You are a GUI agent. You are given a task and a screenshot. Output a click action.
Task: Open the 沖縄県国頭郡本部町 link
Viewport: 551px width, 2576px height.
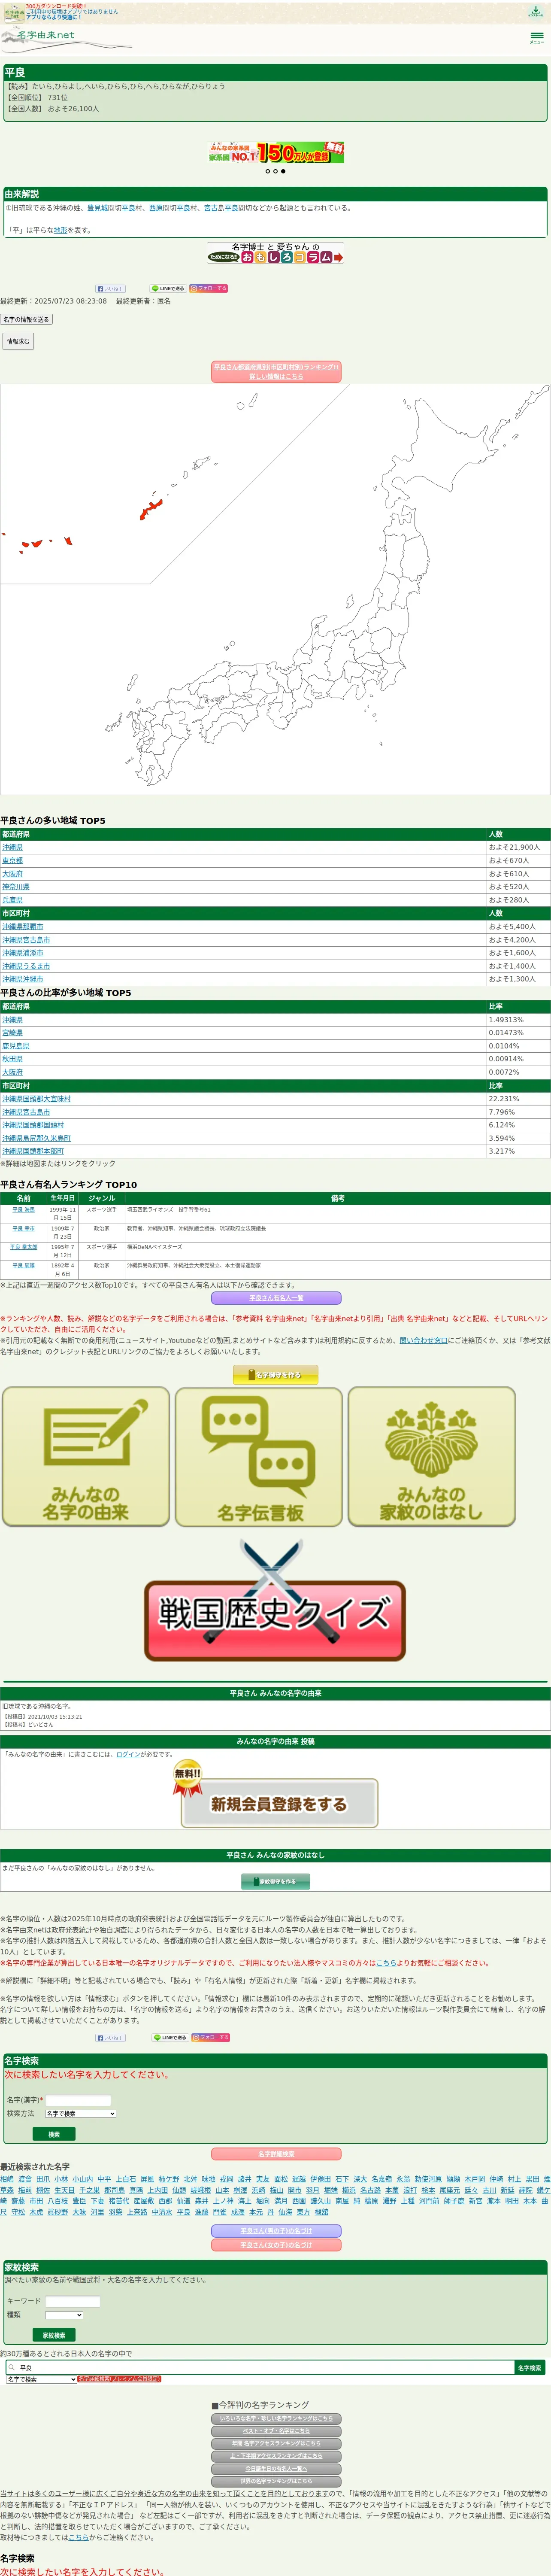tap(33, 1151)
